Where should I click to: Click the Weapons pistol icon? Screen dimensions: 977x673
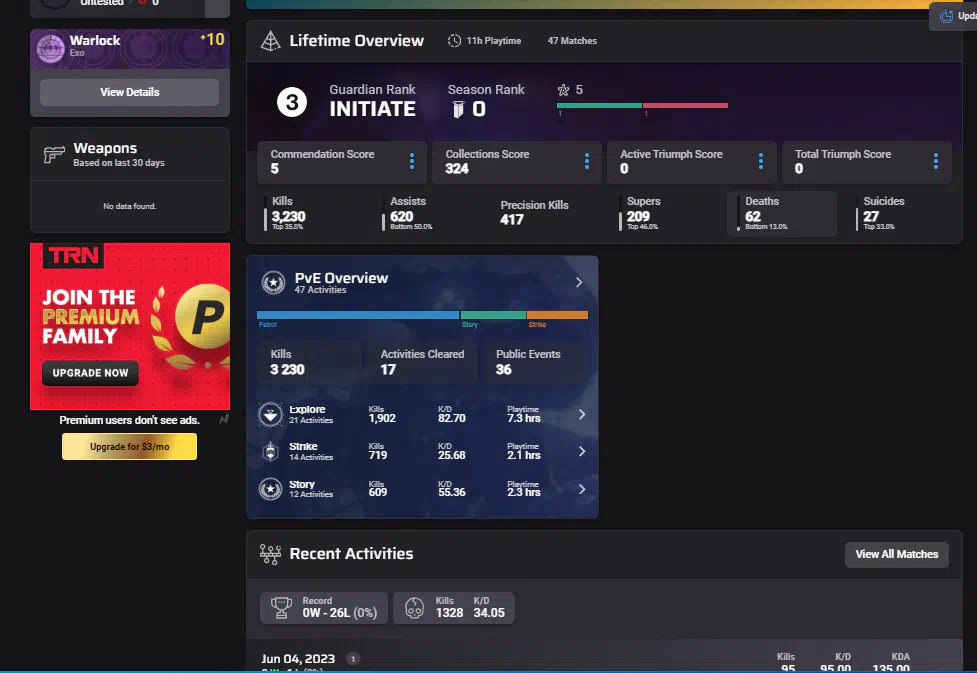click(x=54, y=155)
